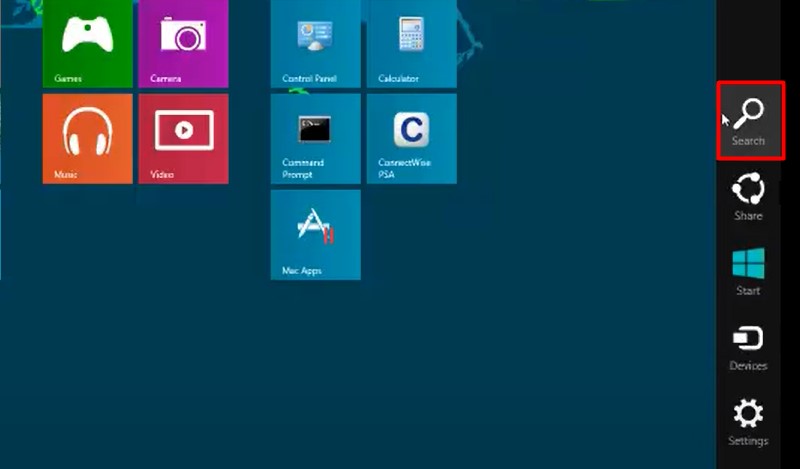Open the Video tile

tap(183, 139)
